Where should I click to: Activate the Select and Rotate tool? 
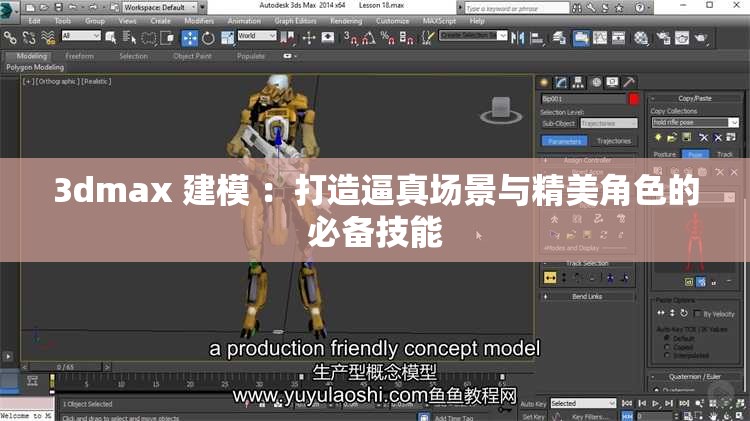pos(208,38)
